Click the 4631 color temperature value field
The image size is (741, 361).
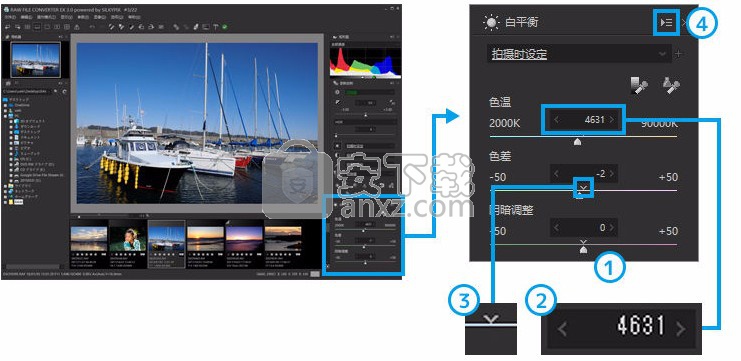[584, 120]
